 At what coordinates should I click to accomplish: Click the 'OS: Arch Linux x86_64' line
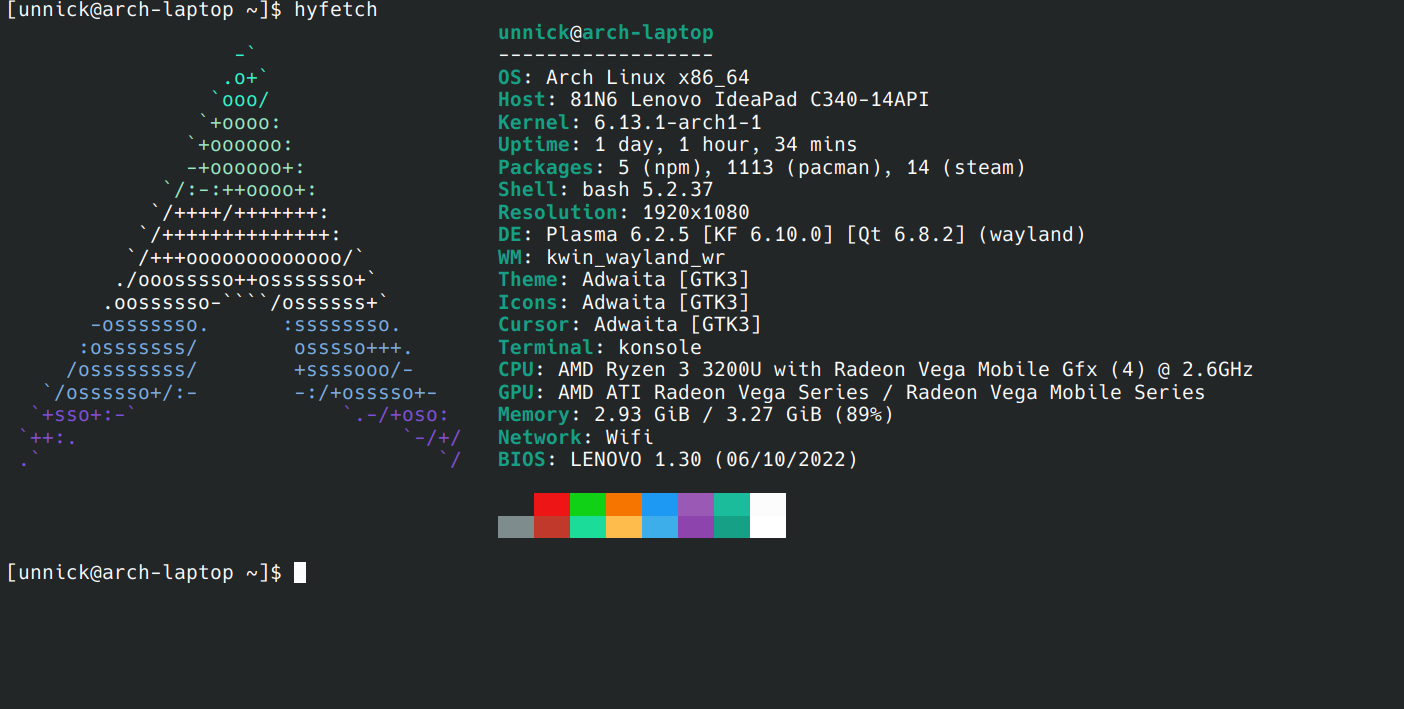pyautogui.click(x=624, y=78)
